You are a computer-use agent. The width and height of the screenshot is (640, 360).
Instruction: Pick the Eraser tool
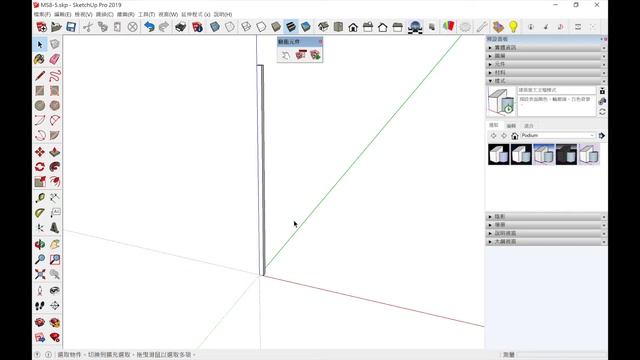55,59
